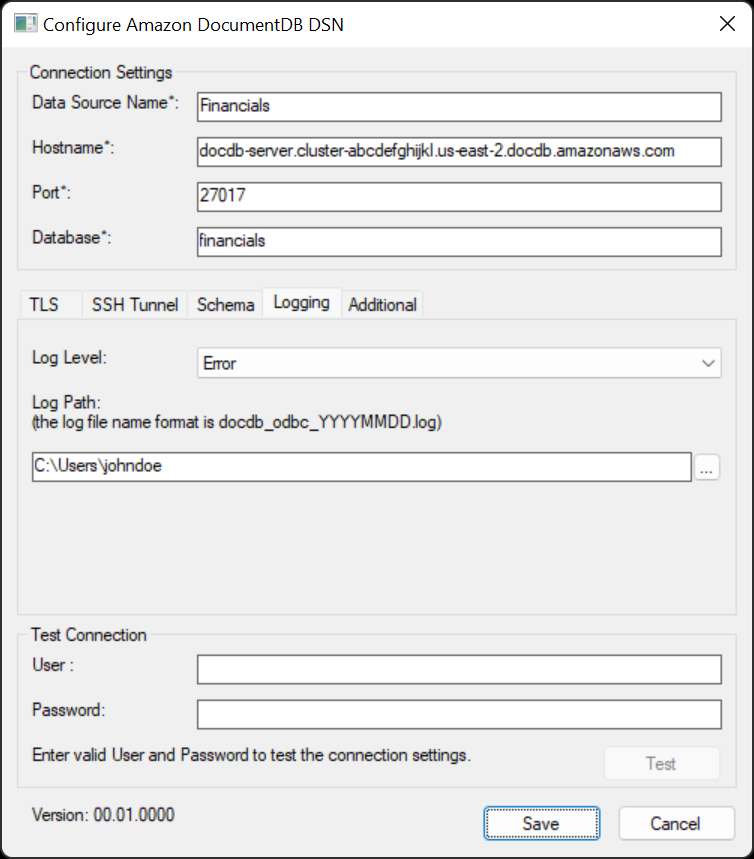
Task: Cancel the DSN configuration dialog
Action: 676,823
